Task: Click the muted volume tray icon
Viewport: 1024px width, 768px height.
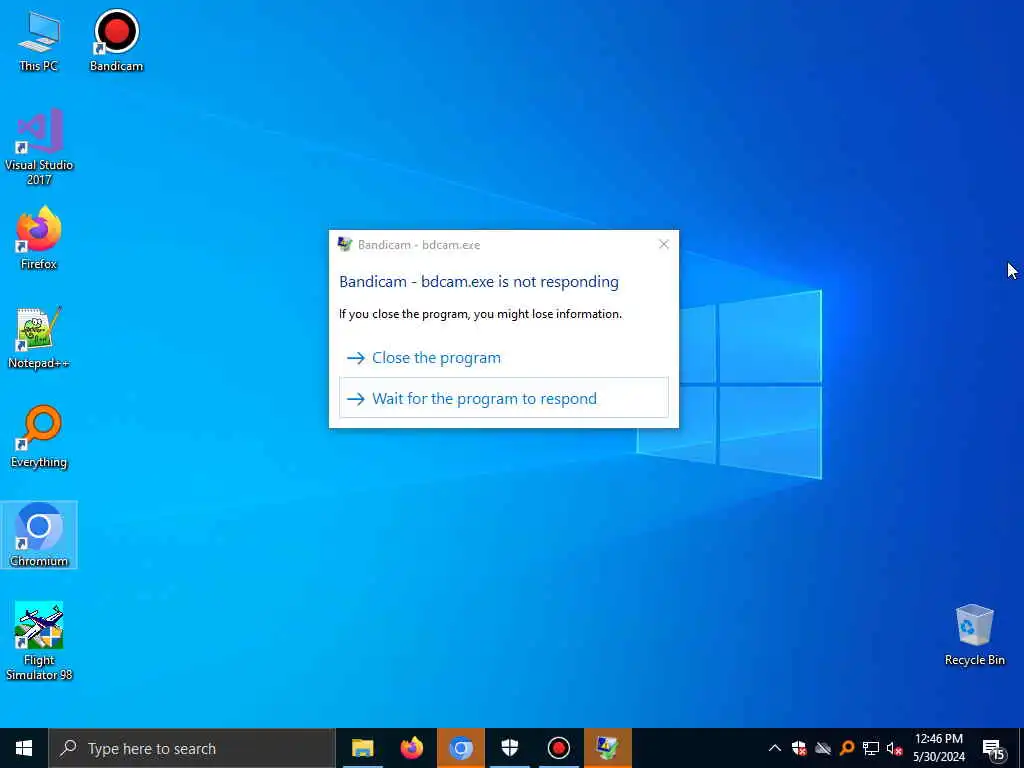Action: (894, 748)
